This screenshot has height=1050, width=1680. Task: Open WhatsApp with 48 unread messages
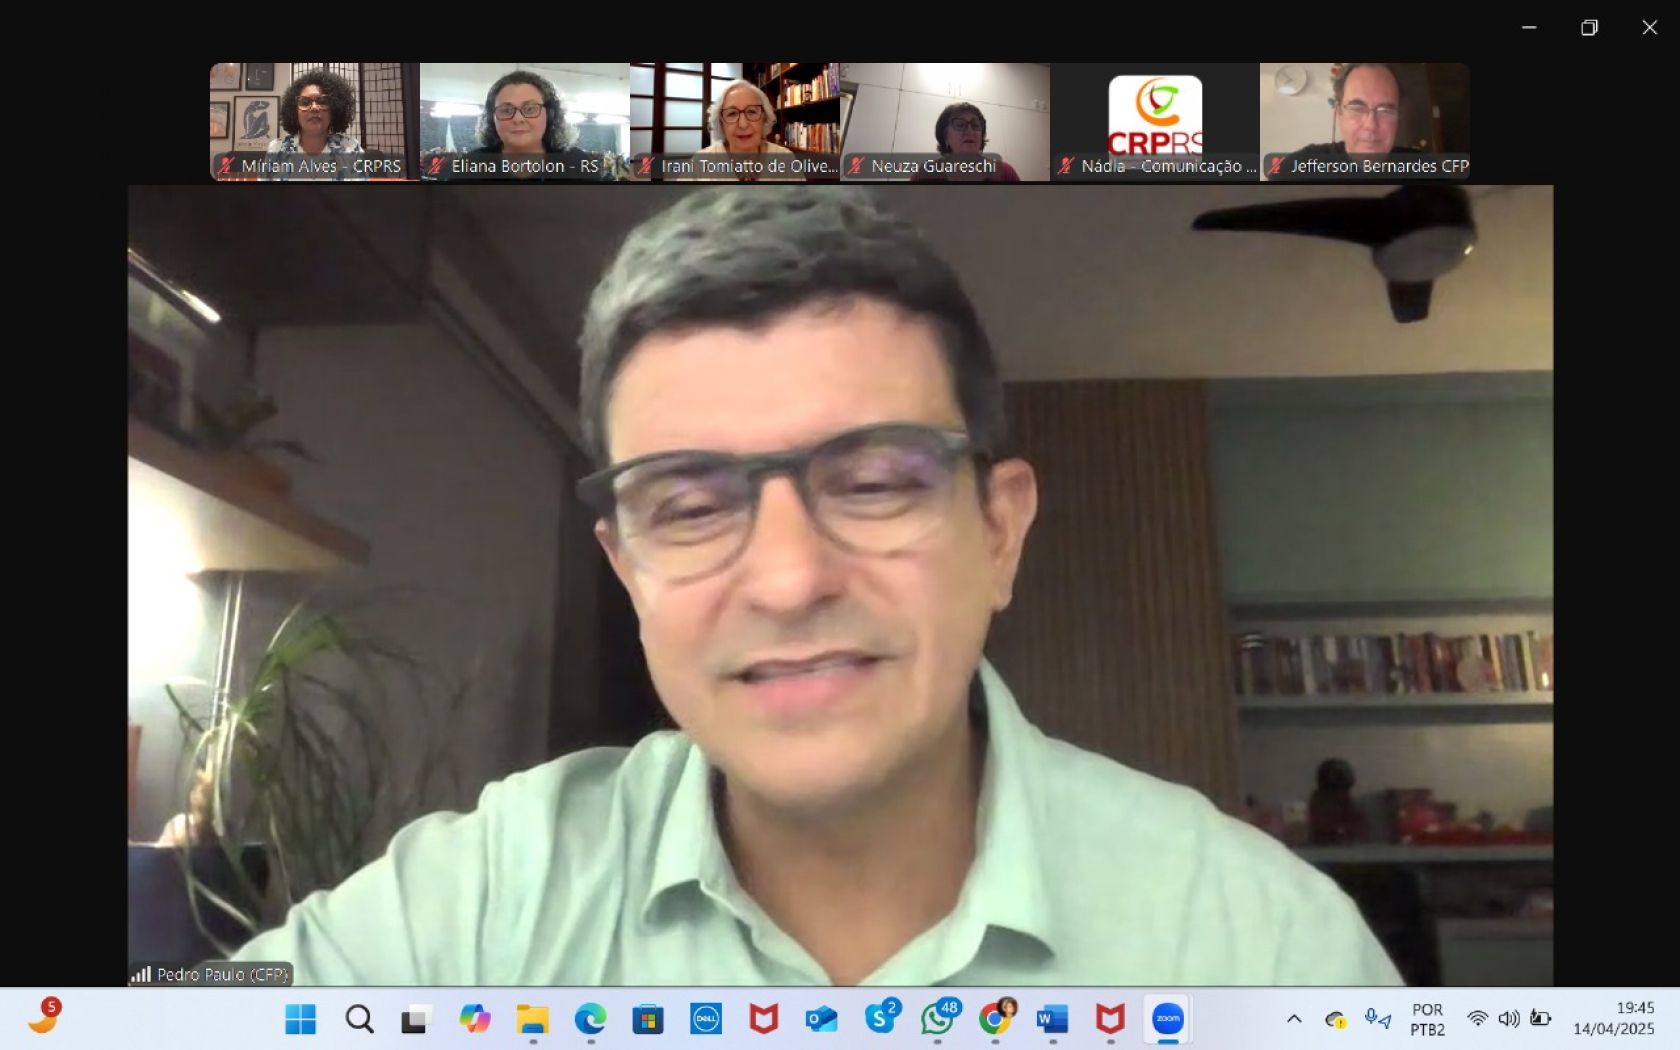tap(939, 1017)
